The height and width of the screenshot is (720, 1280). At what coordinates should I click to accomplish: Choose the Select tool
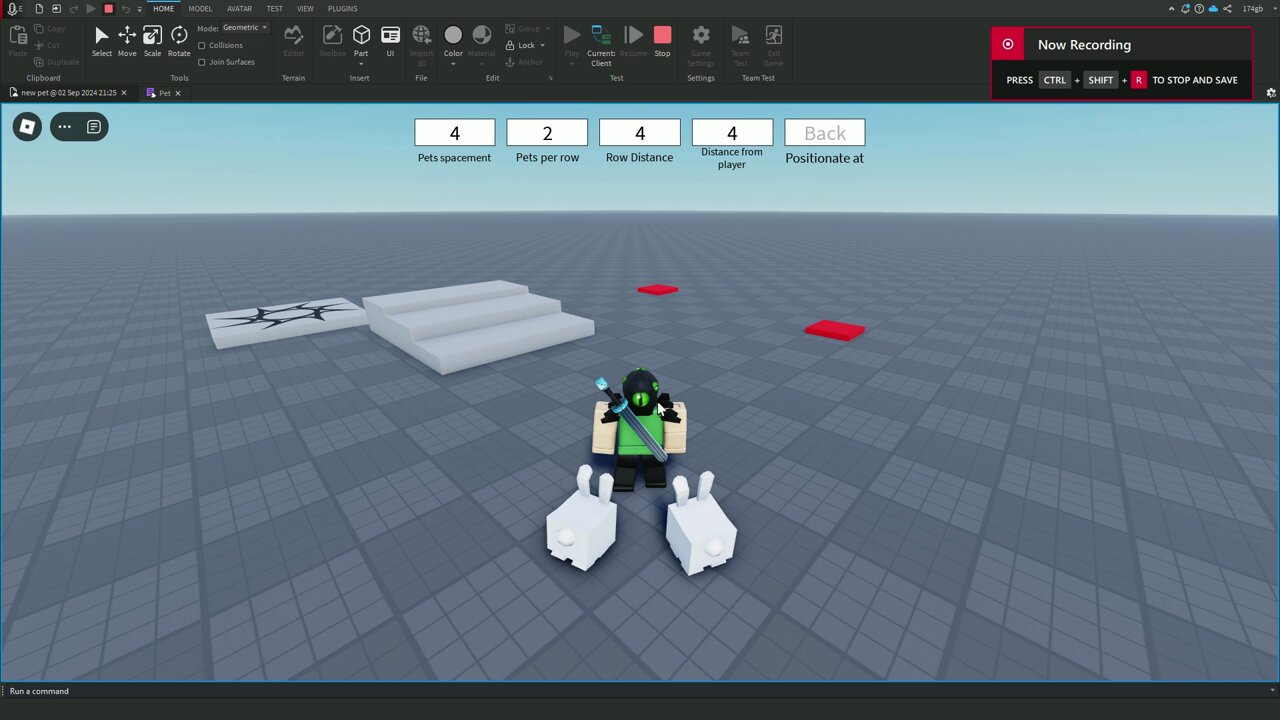101,41
